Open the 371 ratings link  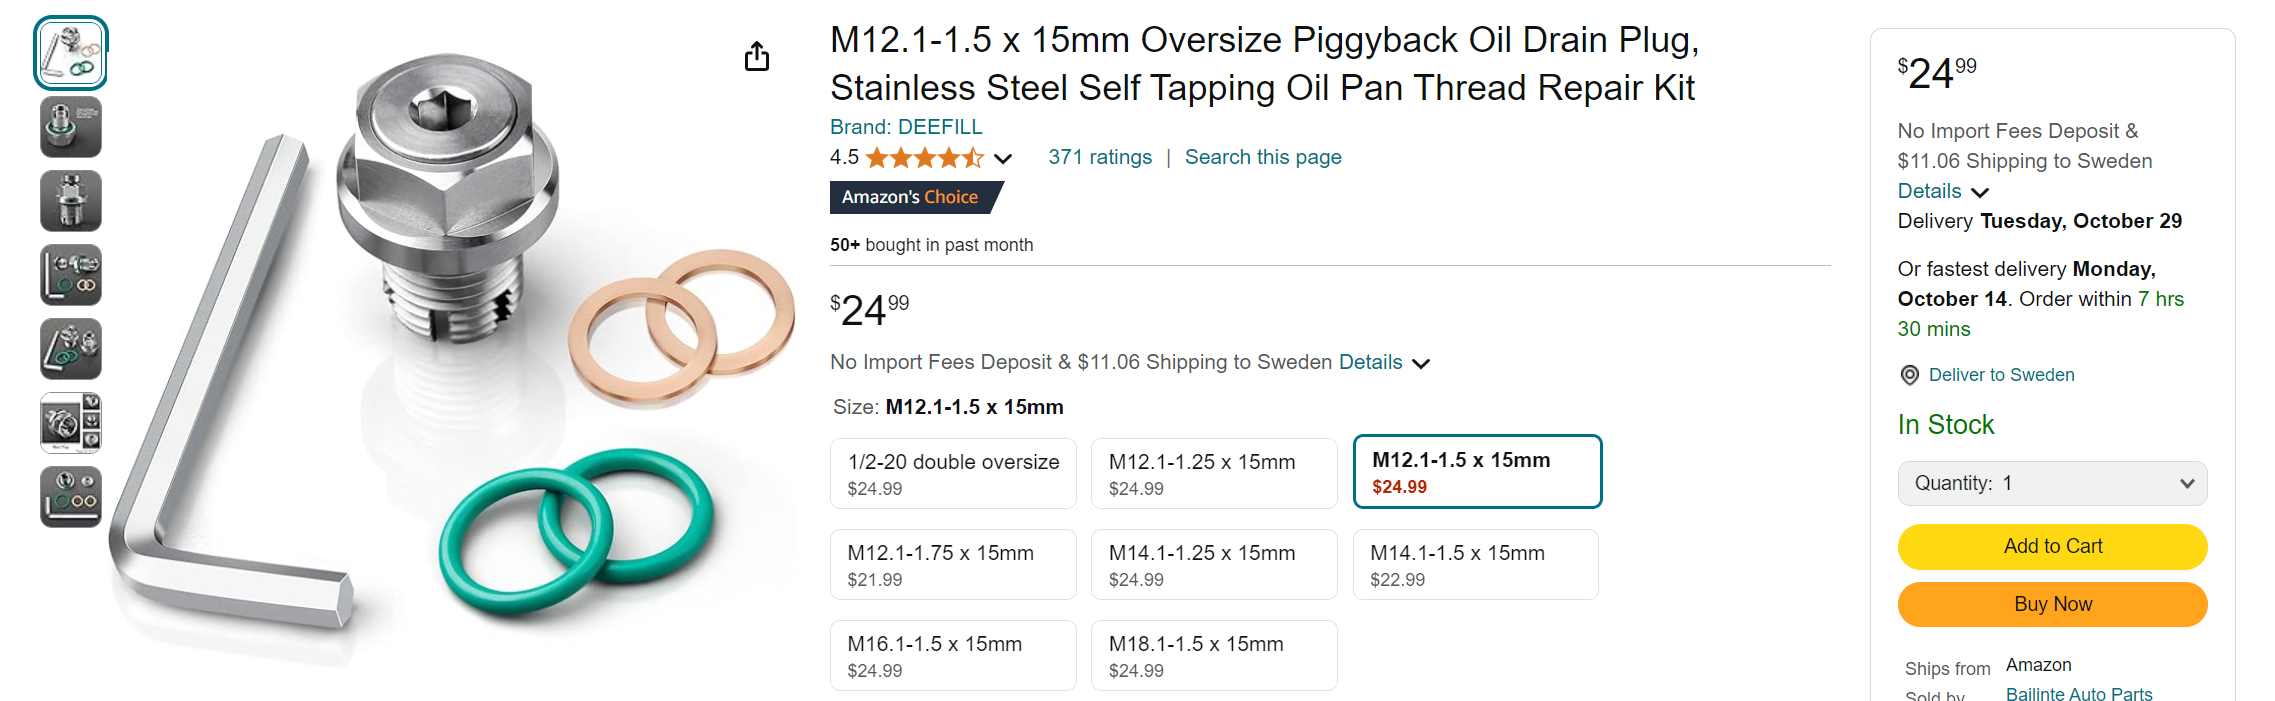1099,157
